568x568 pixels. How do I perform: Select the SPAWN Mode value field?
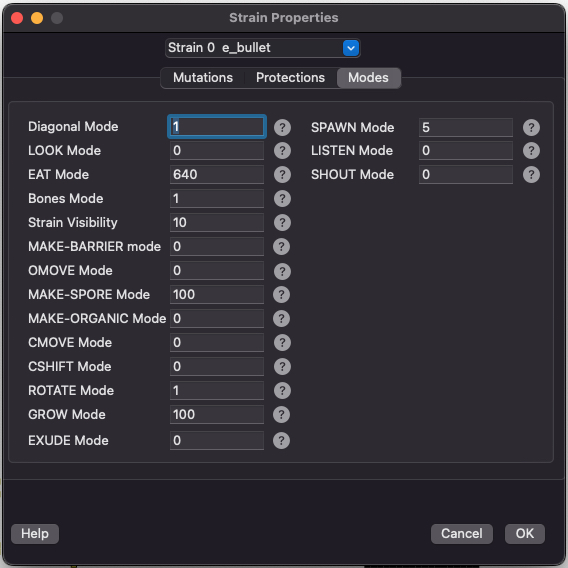pyautogui.click(x=465, y=128)
